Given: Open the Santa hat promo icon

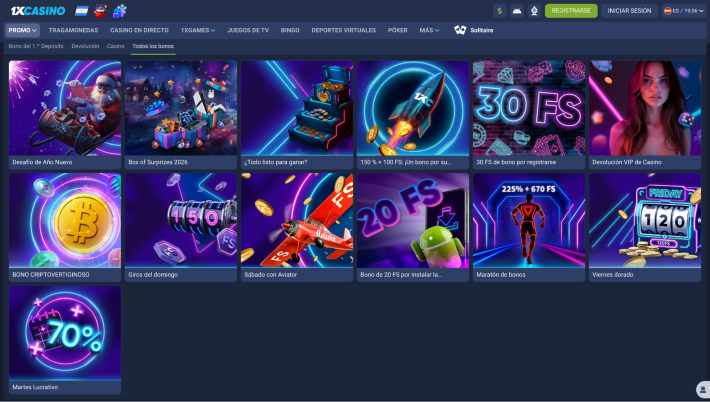Looking at the screenshot, I should click(100, 10).
